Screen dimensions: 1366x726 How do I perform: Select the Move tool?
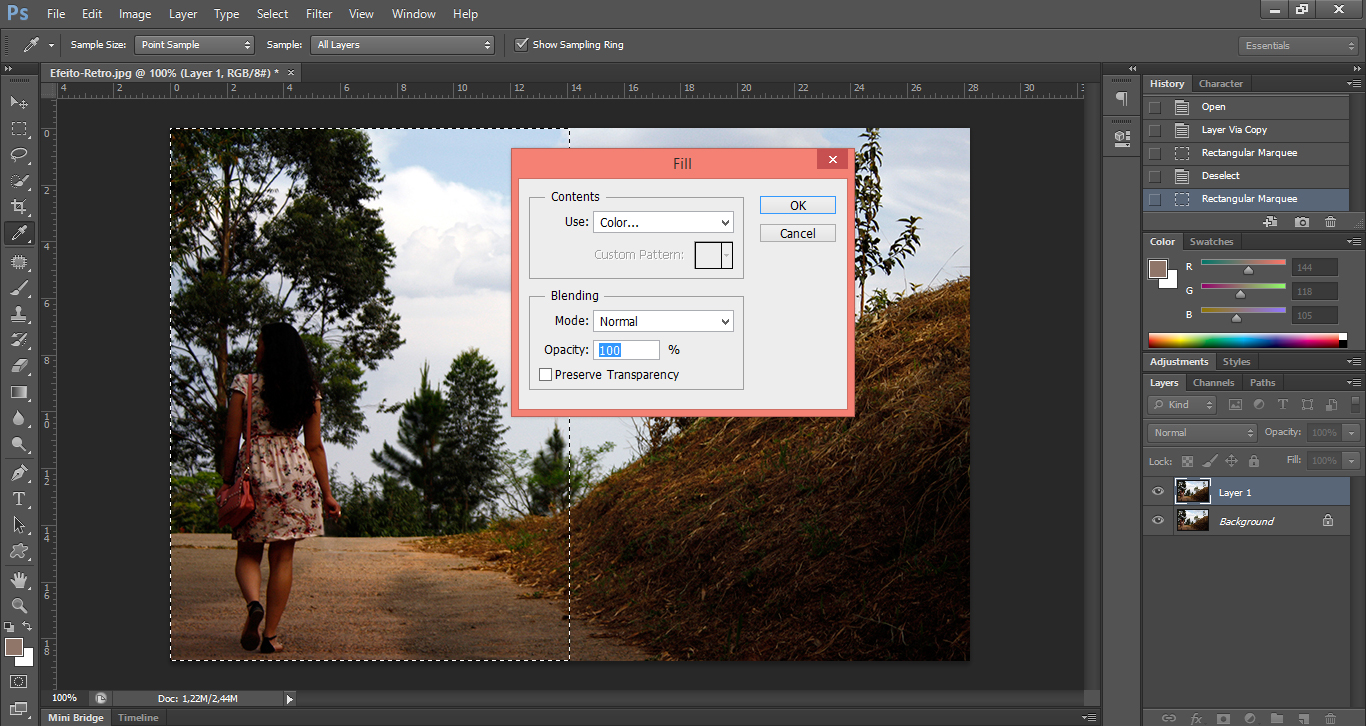tap(19, 103)
